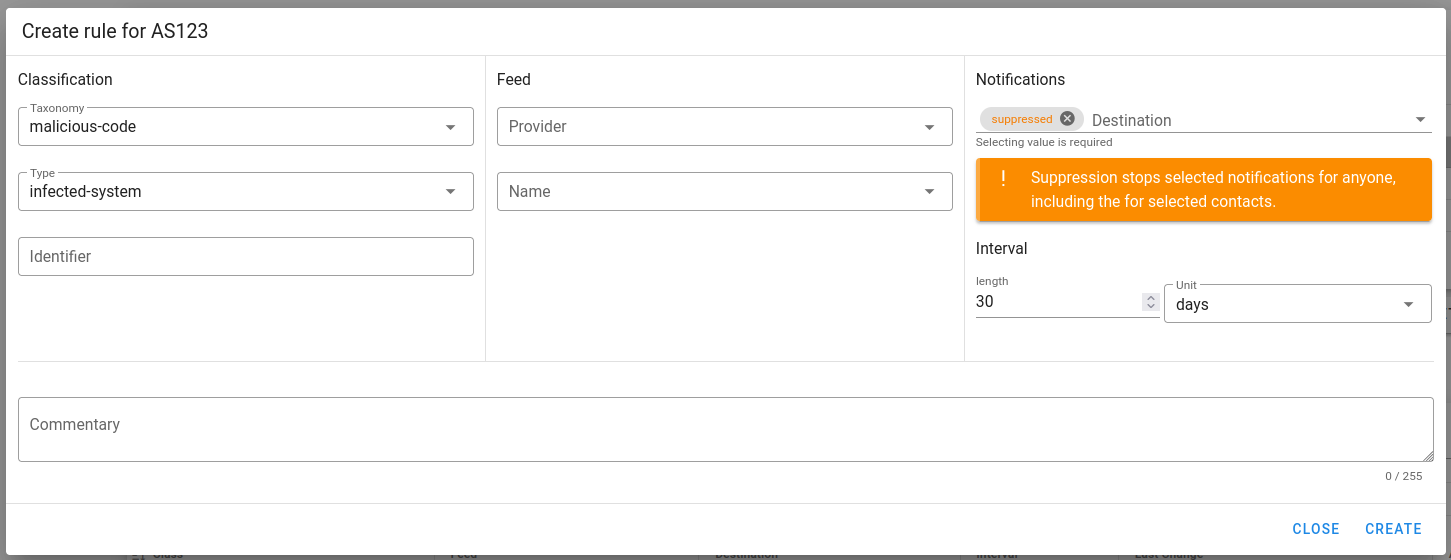Click the 0 / 255 character counter
The image size is (1451, 560).
(1403, 476)
